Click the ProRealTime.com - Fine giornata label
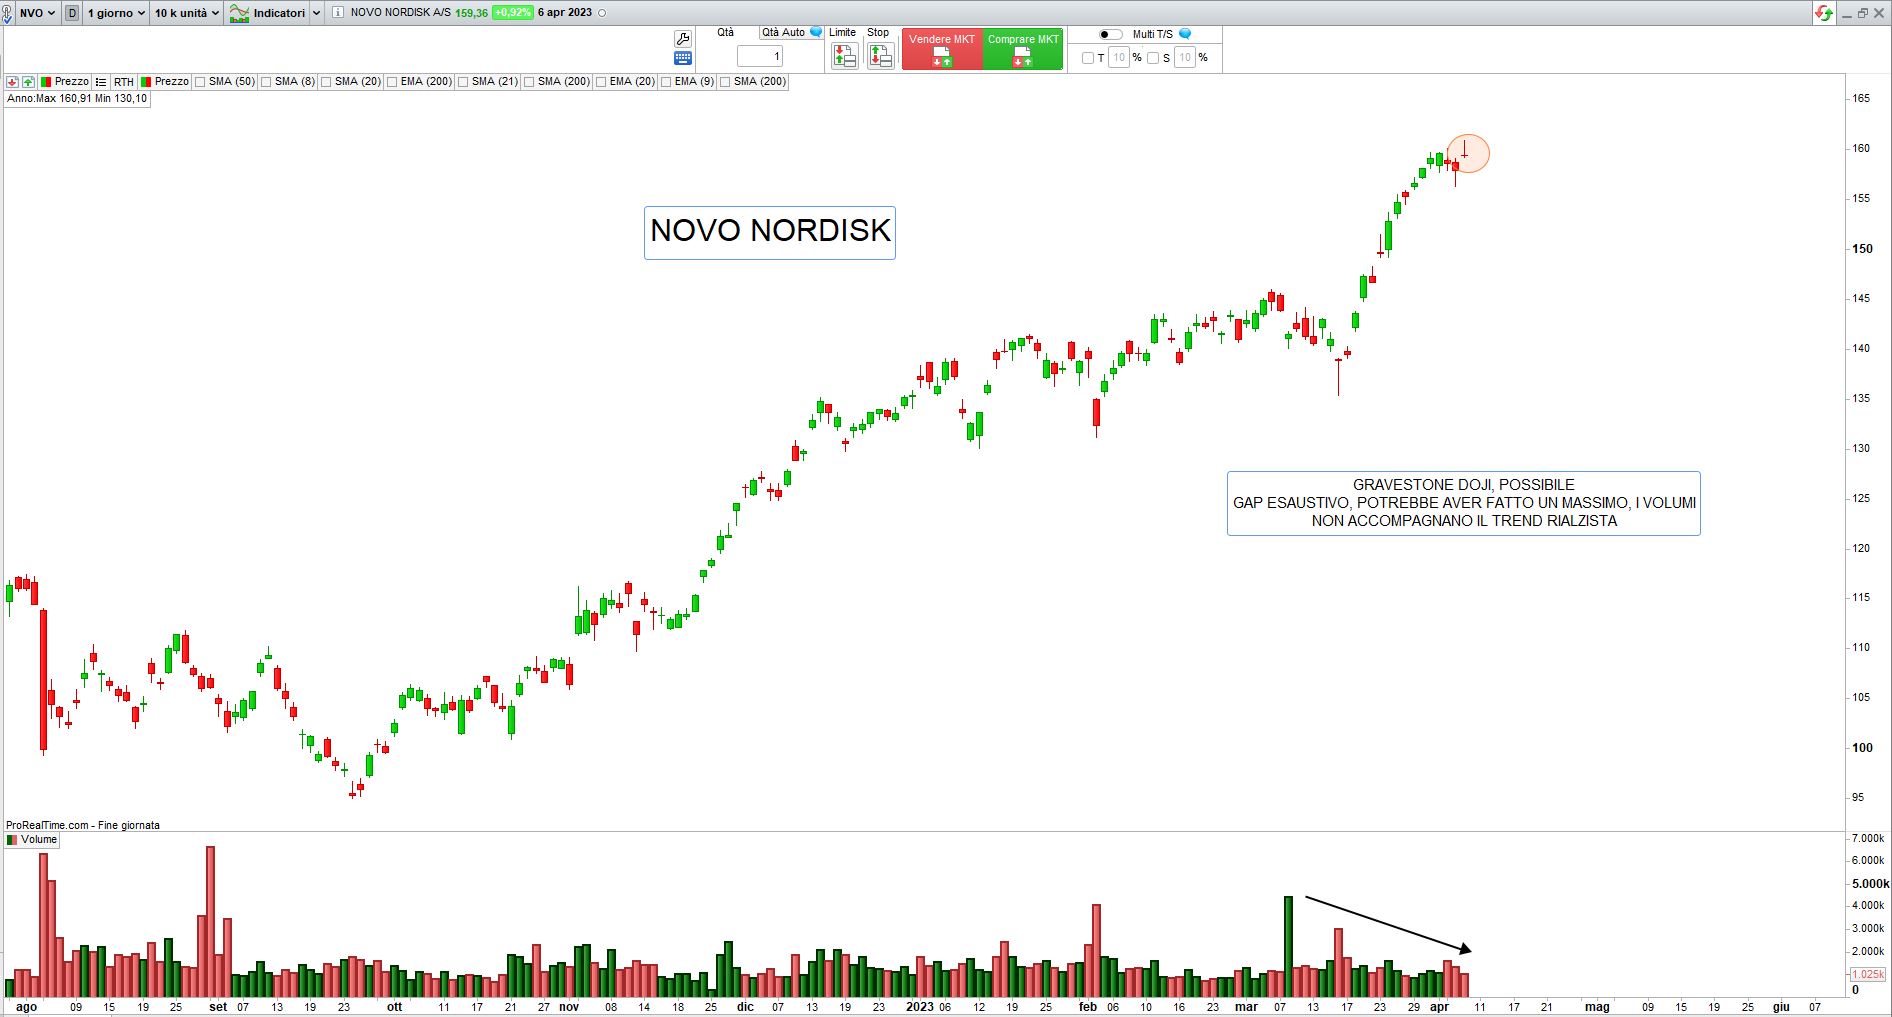 [x=83, y=826]
